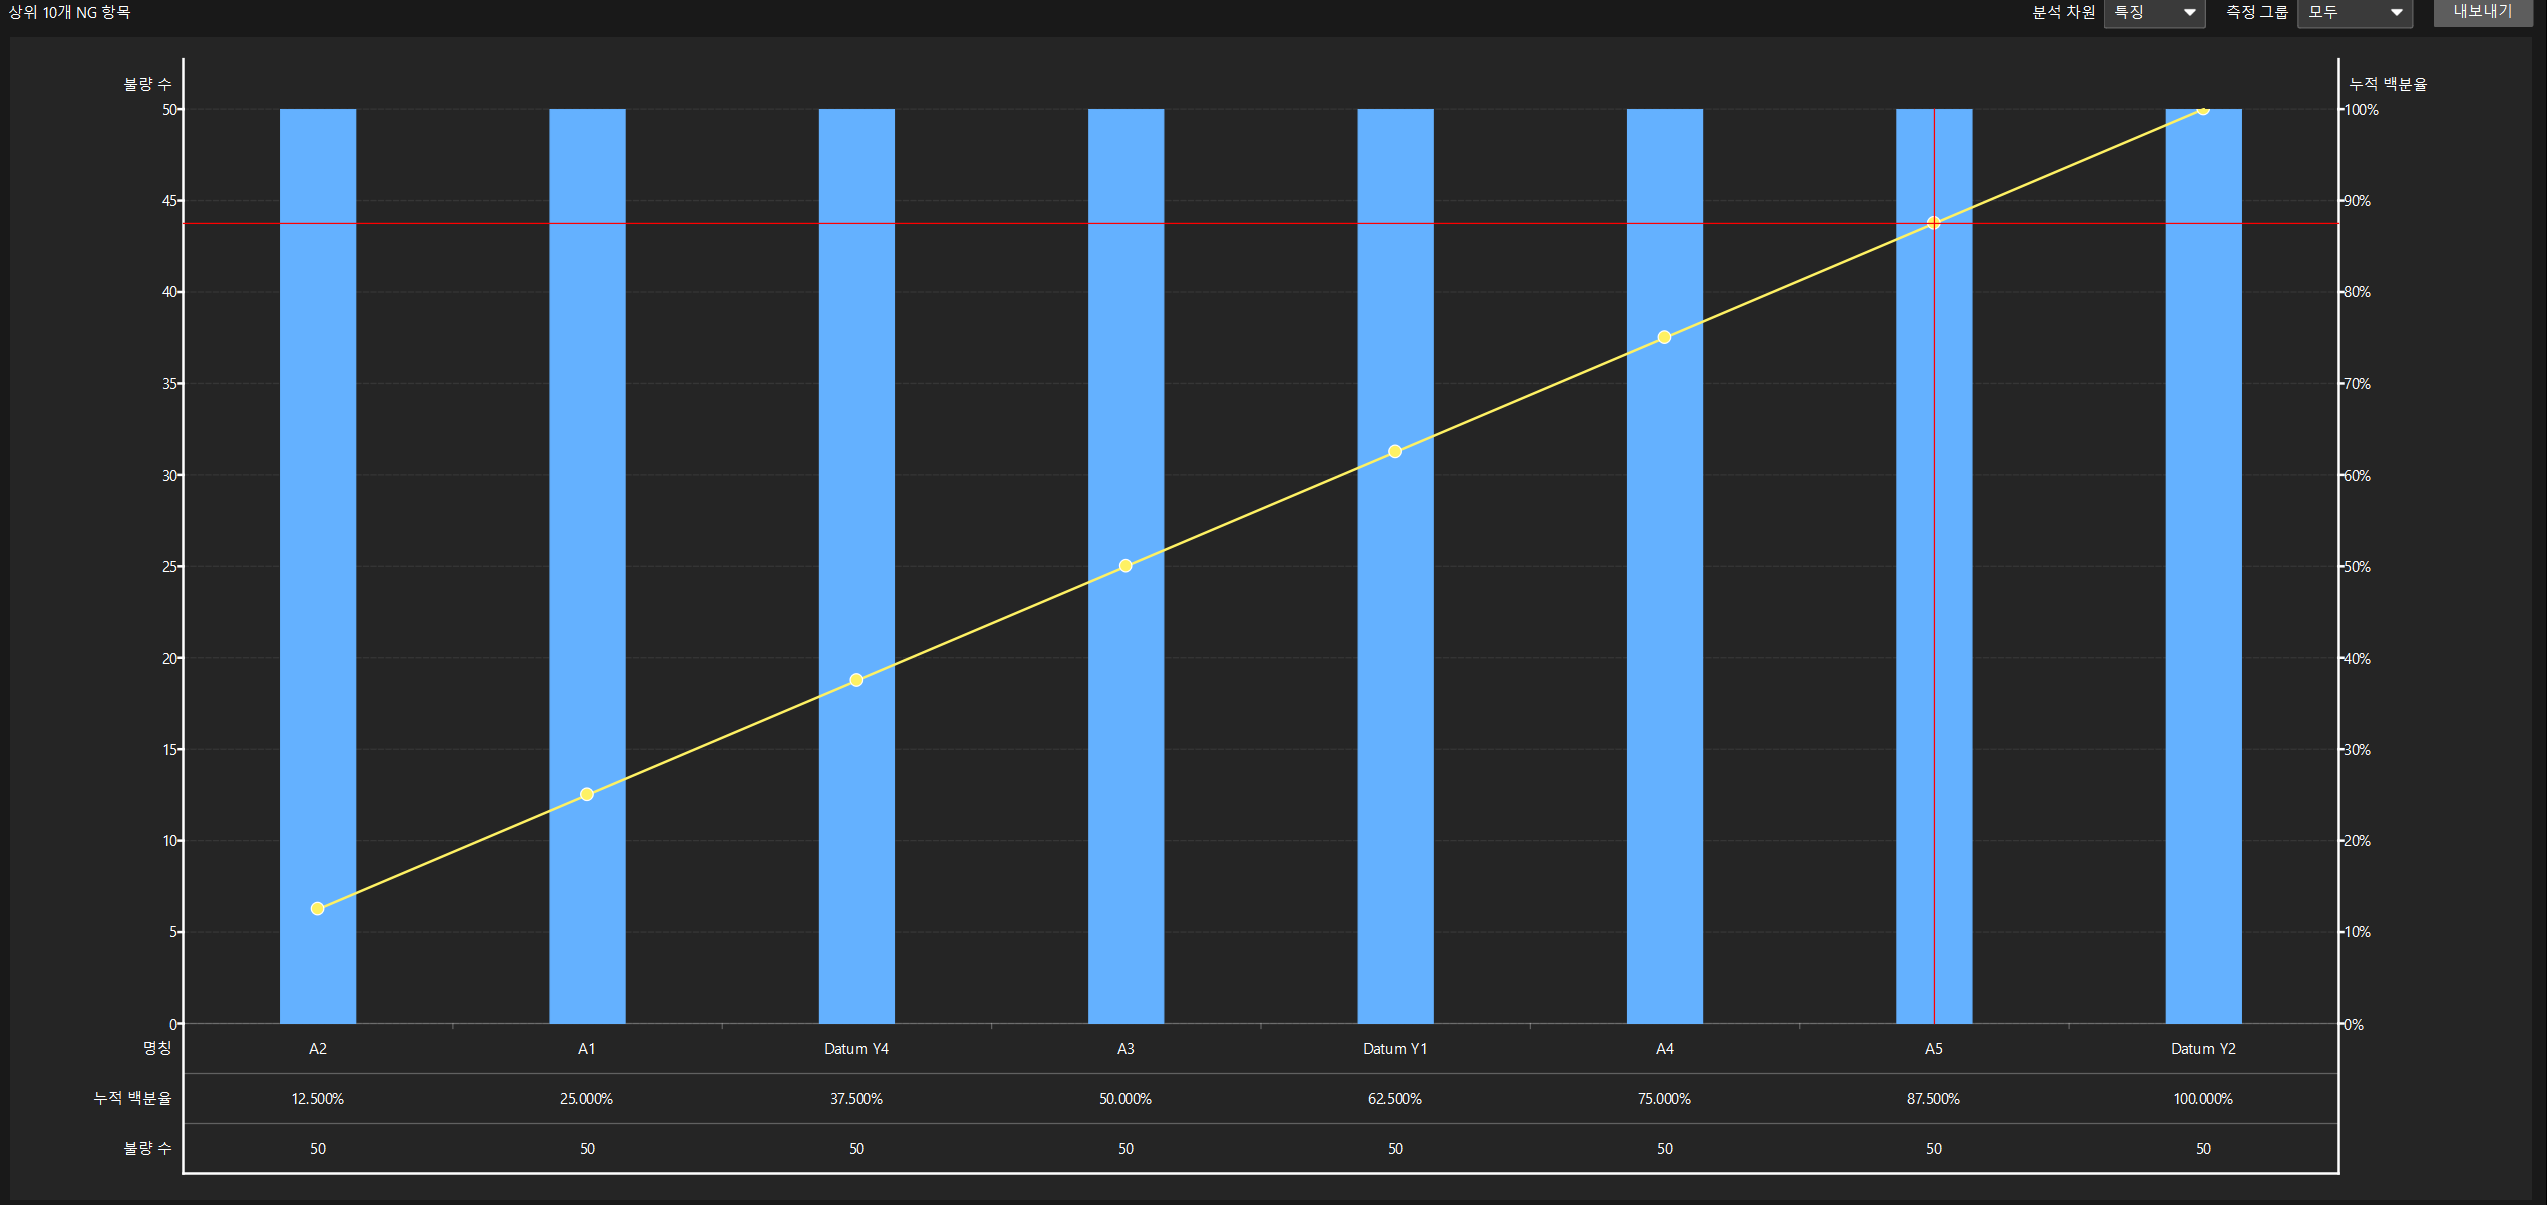Image resolution: width=2547 pixels, height=1205 pixels.
Task: Click the A3 bar in the Pareto chart
Action: pos(1126,566)
